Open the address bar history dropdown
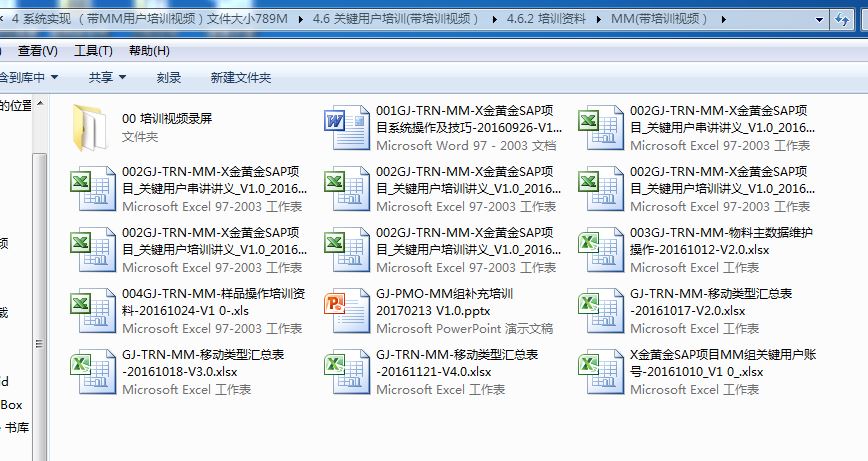The height and width of the screenshot is (461, 868). pyautogui.click(x=819, y=20)
